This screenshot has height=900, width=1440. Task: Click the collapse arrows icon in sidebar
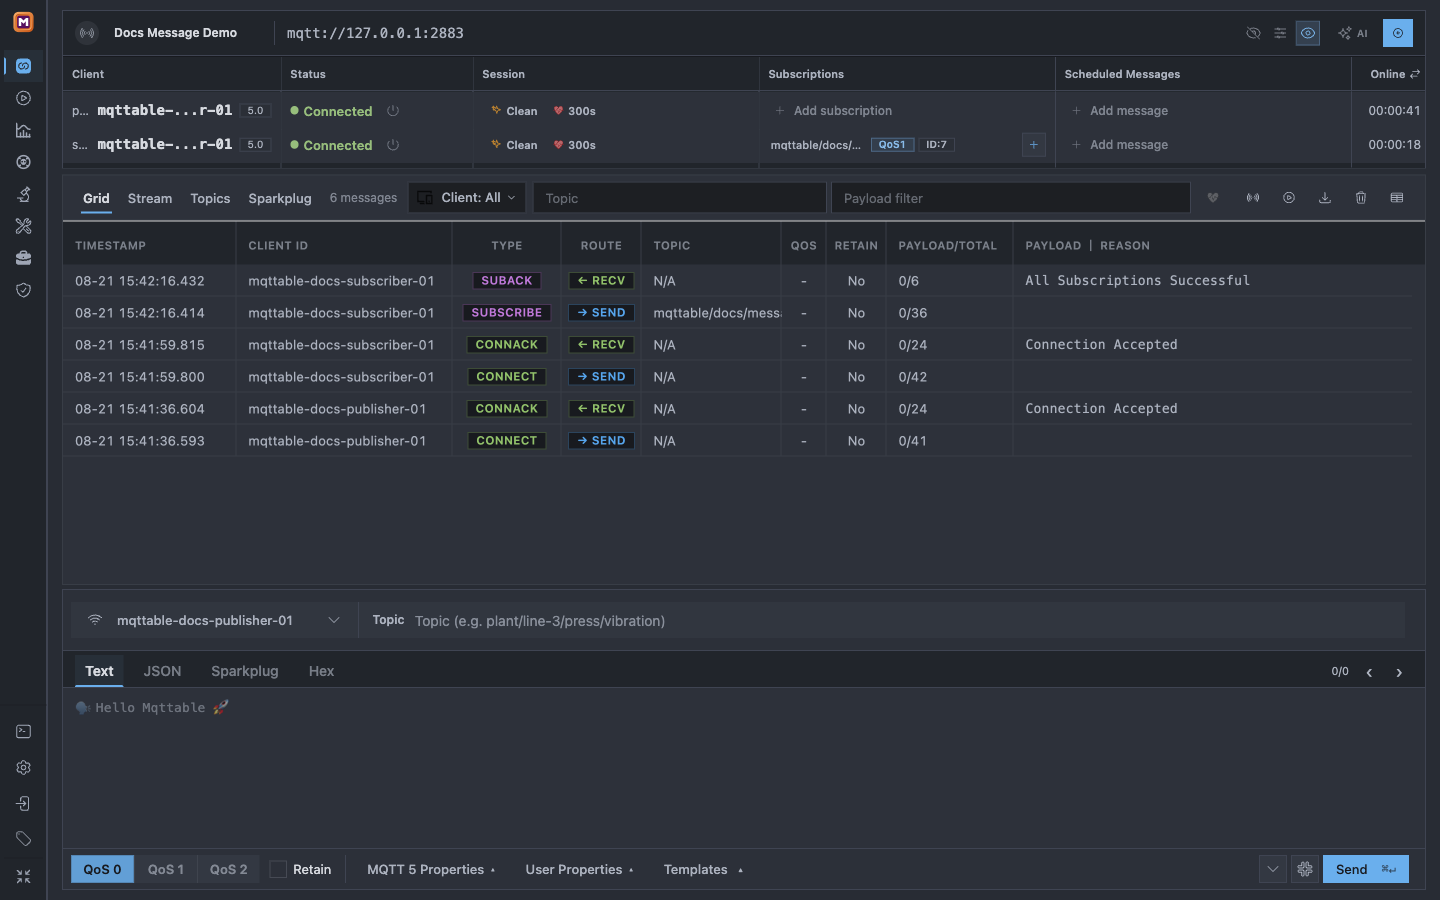click(23, 876)
